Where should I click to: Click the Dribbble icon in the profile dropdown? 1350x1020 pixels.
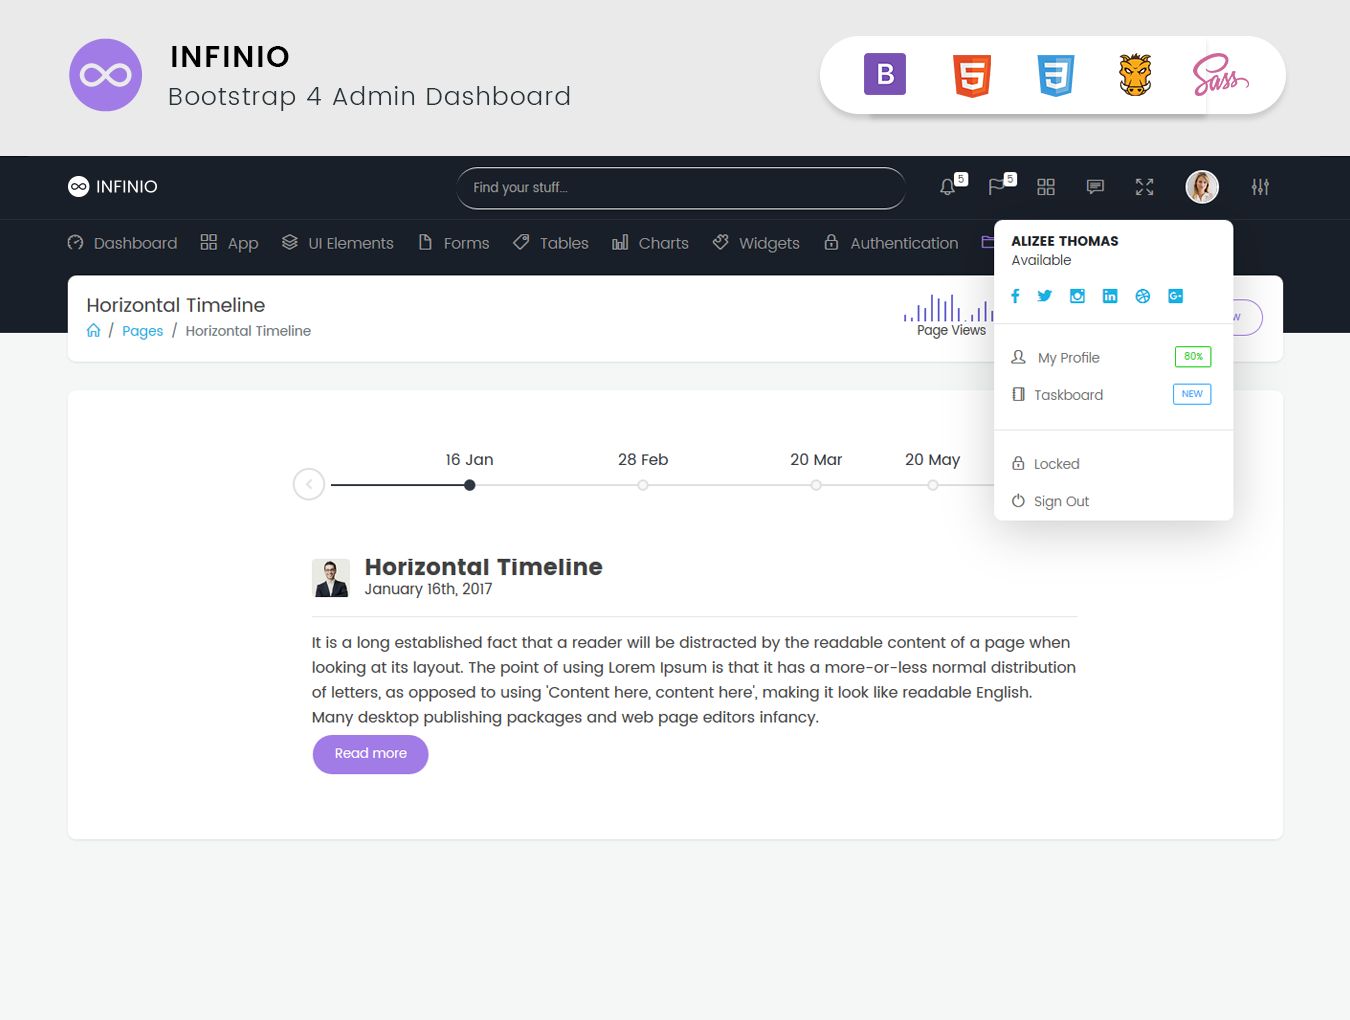[1143, 296]
